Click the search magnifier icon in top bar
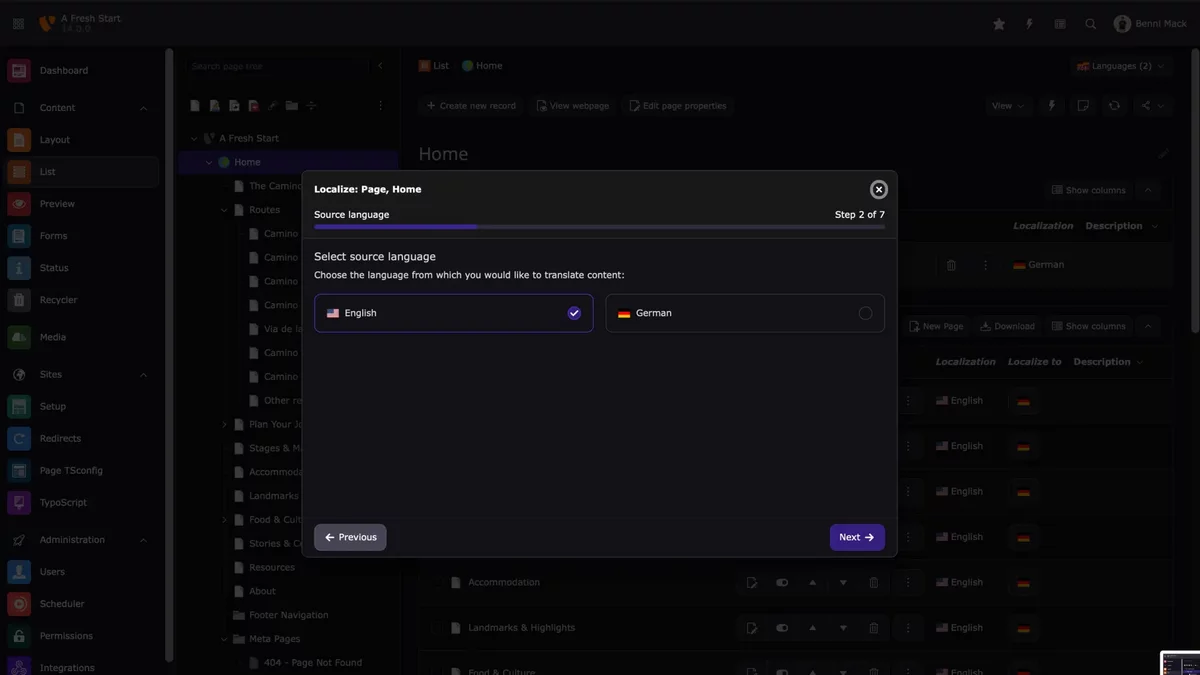The height and width of the screenshot is (675, 1200). (1091, 24)
